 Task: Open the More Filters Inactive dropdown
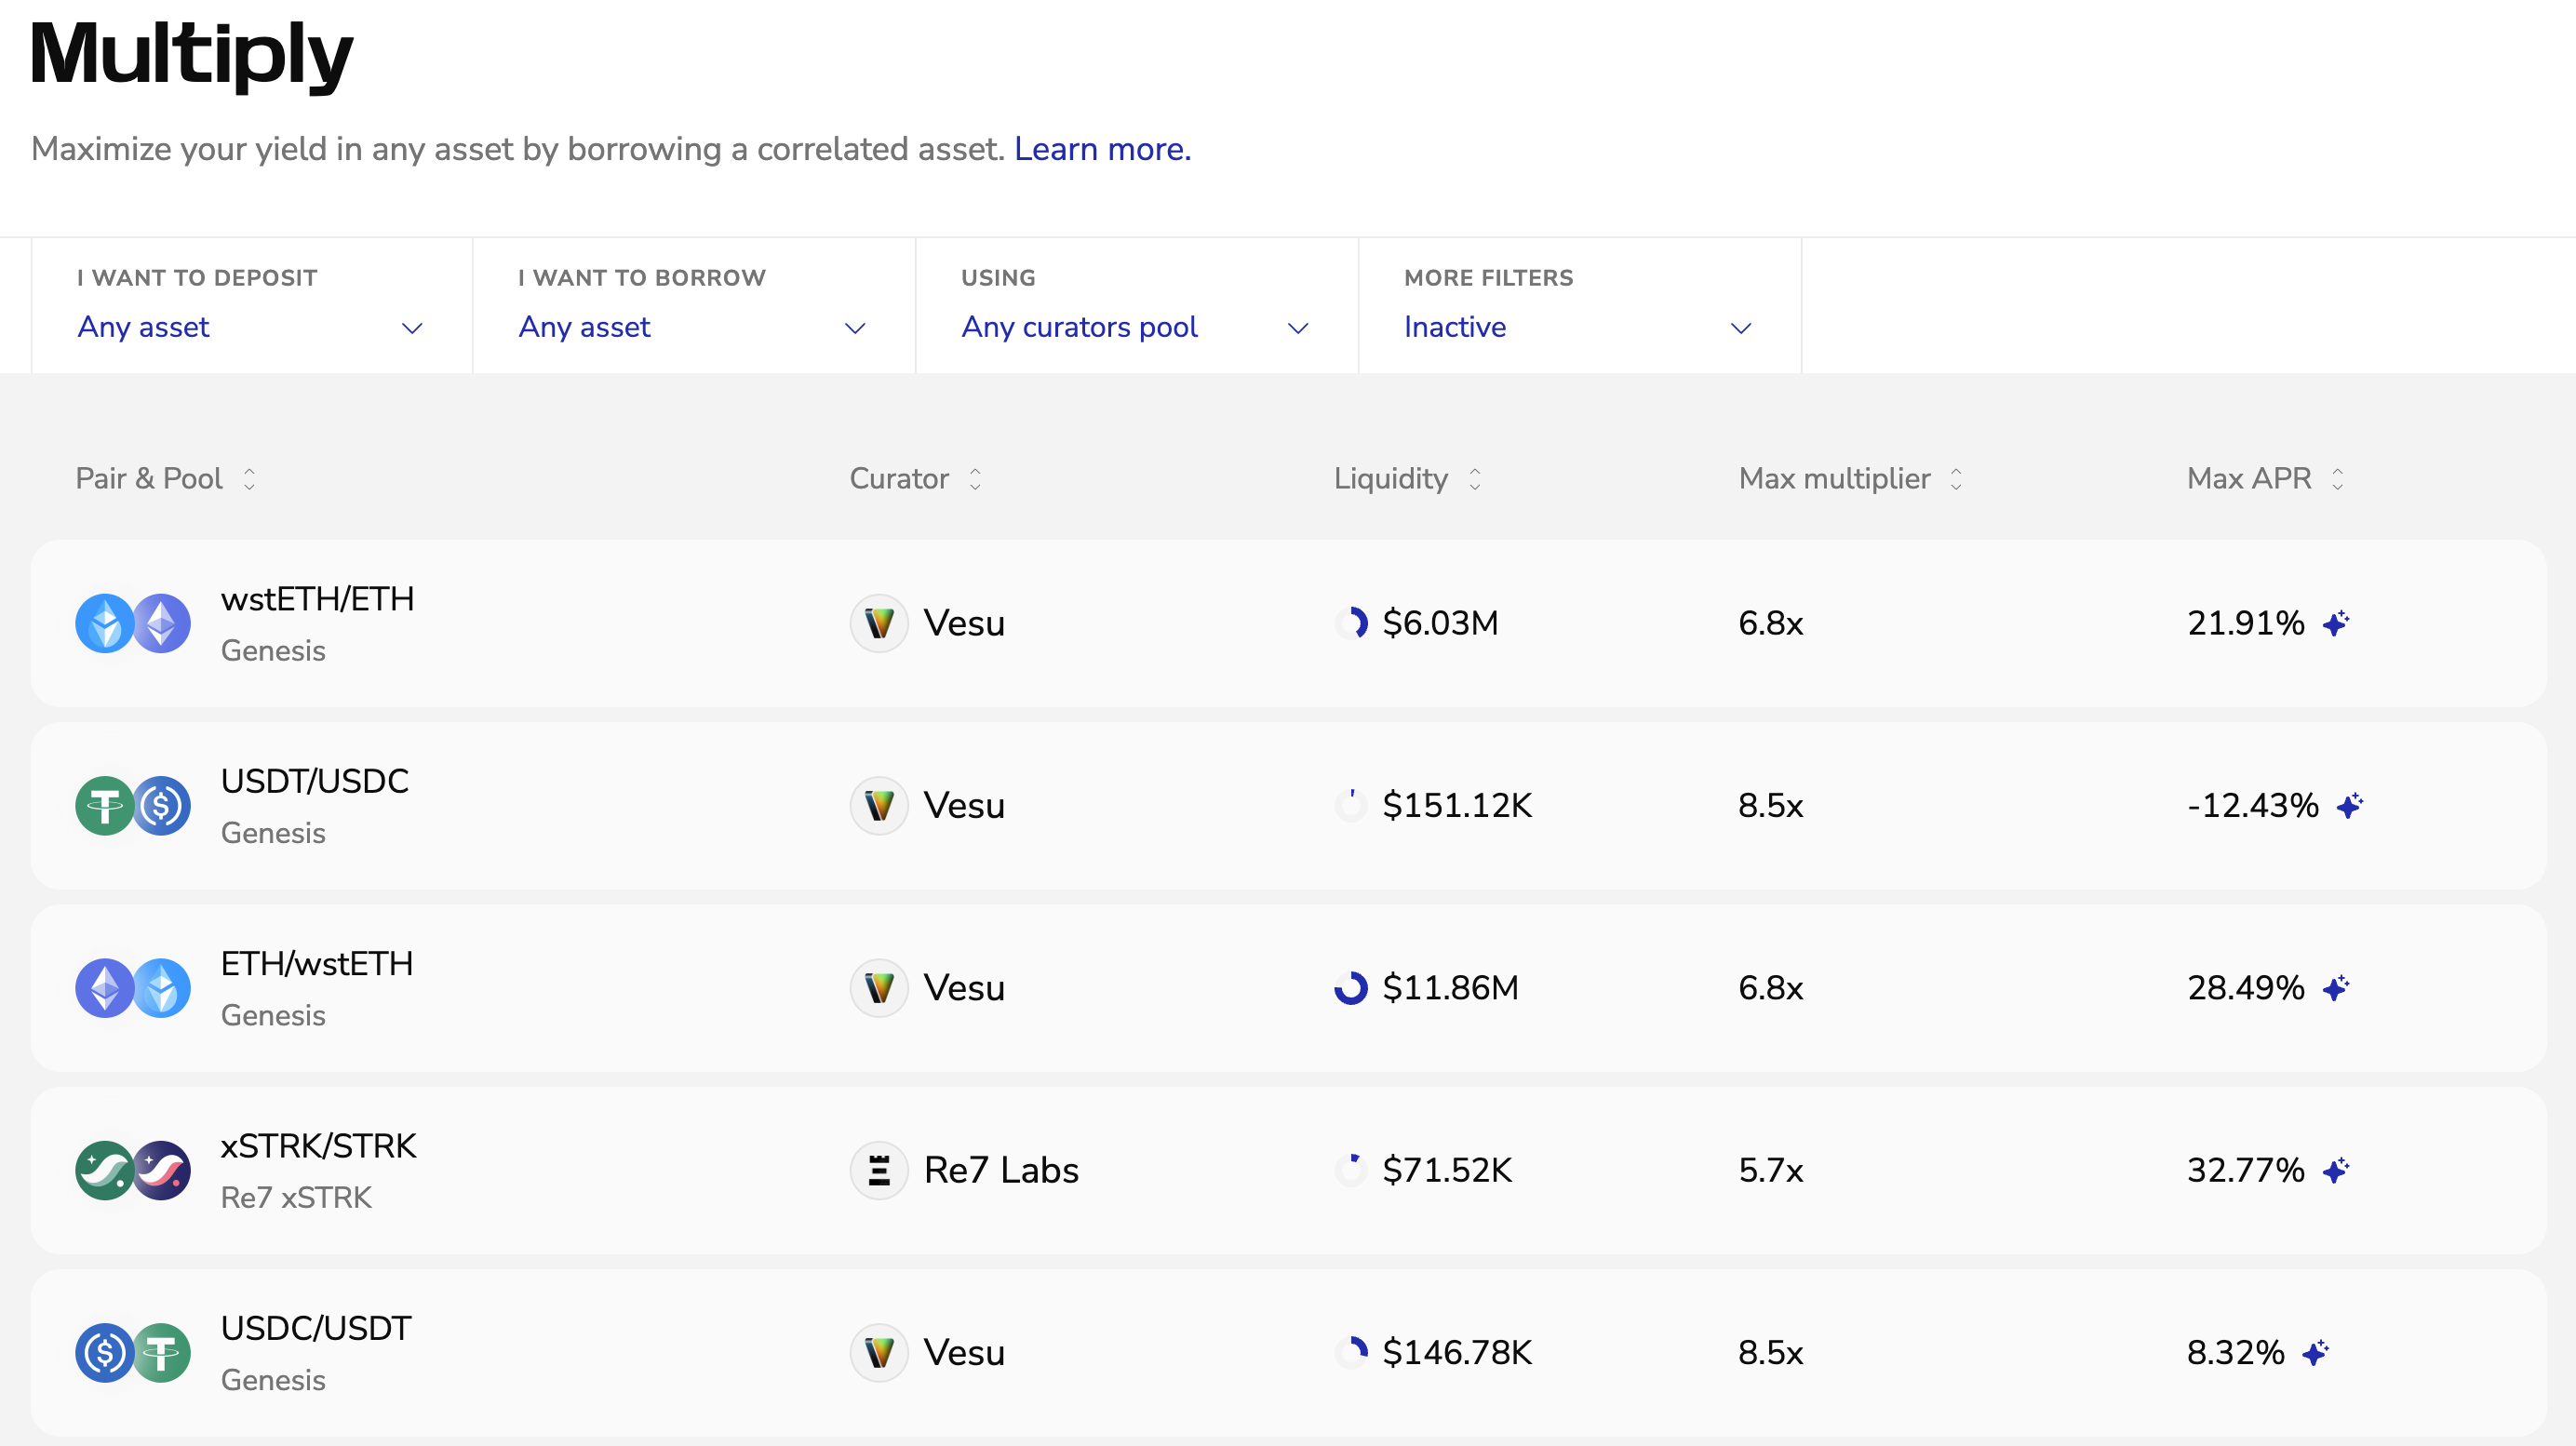(1578, 327)
